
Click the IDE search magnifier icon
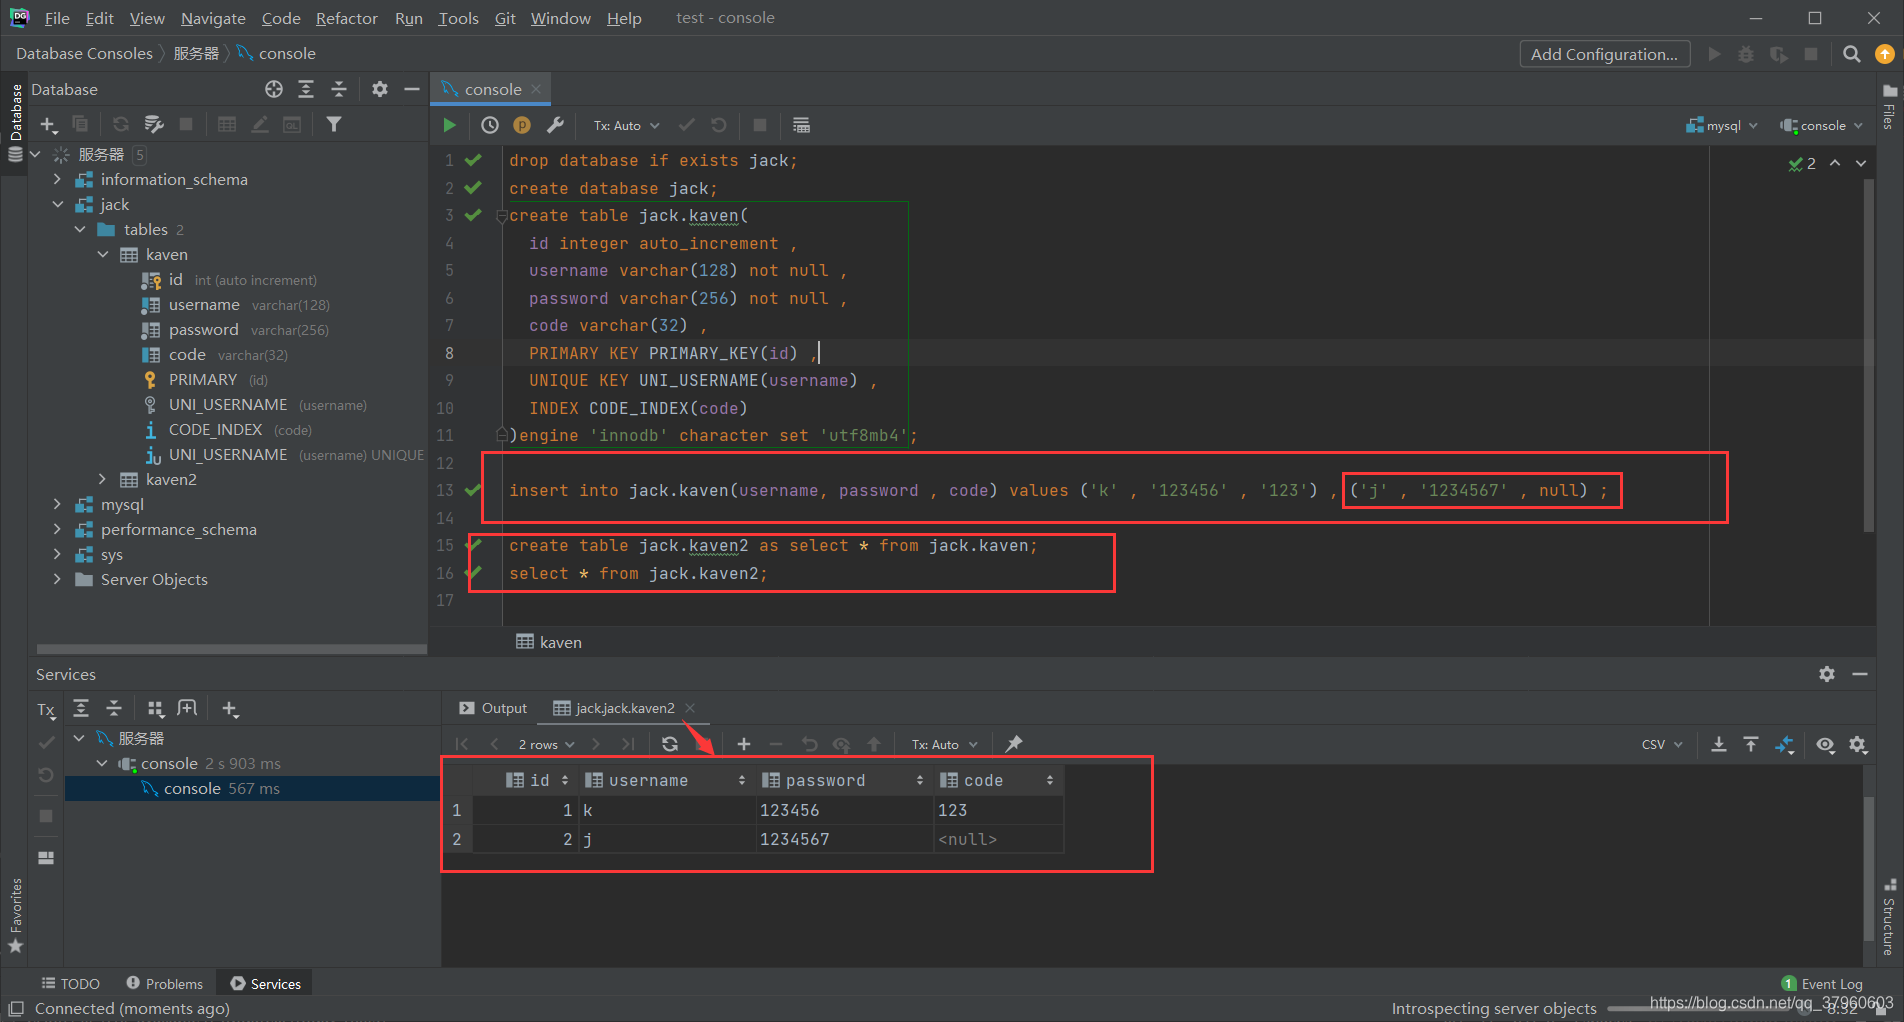[x=1852, y=54]
